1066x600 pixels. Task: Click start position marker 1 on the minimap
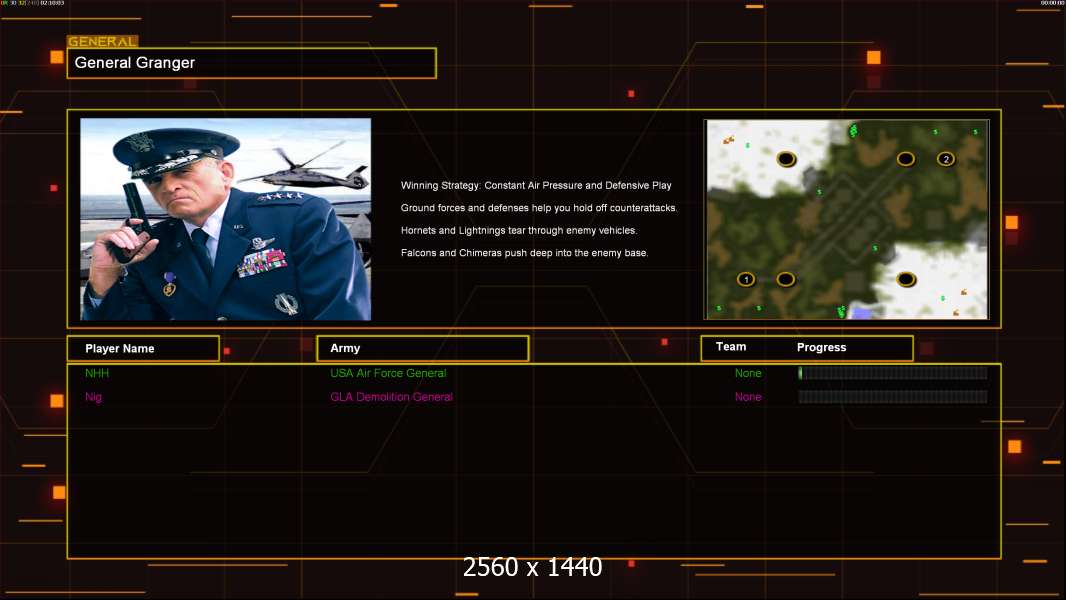tap(746, 279)
